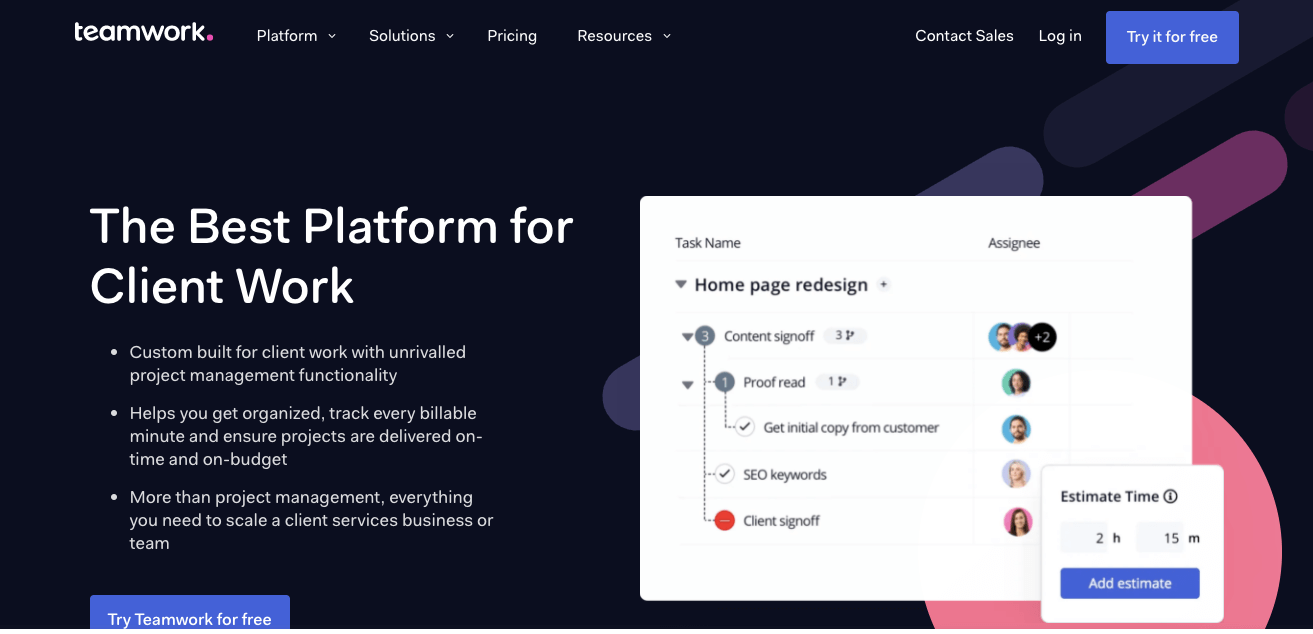This screenshot has width=1313, height=634.
Task: Click The Best Platform for Client Work heading
Action: tap(331, 256)
